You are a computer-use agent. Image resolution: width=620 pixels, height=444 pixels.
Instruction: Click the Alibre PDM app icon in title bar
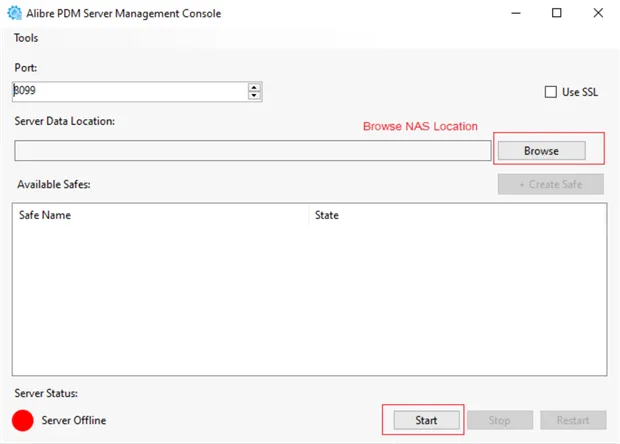point(15,13)
